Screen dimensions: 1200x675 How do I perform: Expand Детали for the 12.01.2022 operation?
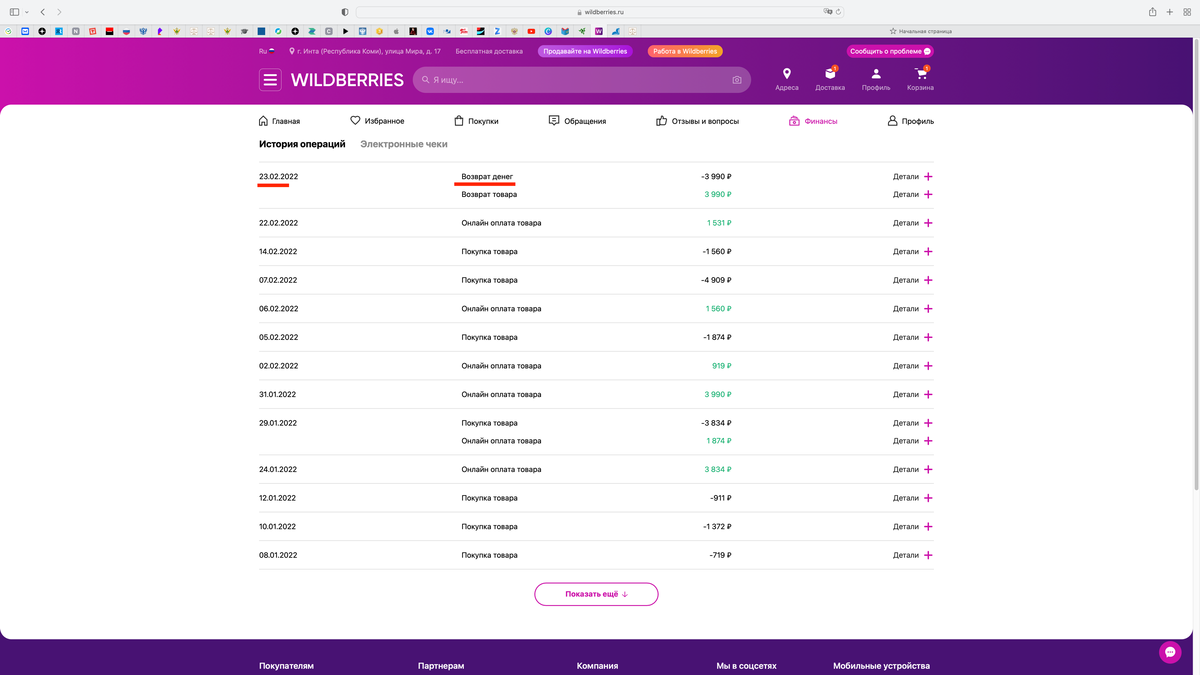[912, 498]
